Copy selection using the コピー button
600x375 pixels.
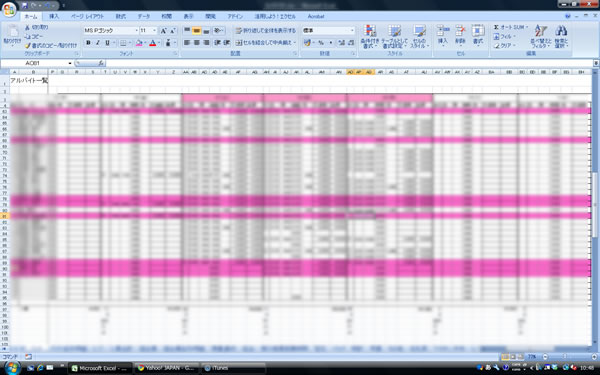point(34,36)
